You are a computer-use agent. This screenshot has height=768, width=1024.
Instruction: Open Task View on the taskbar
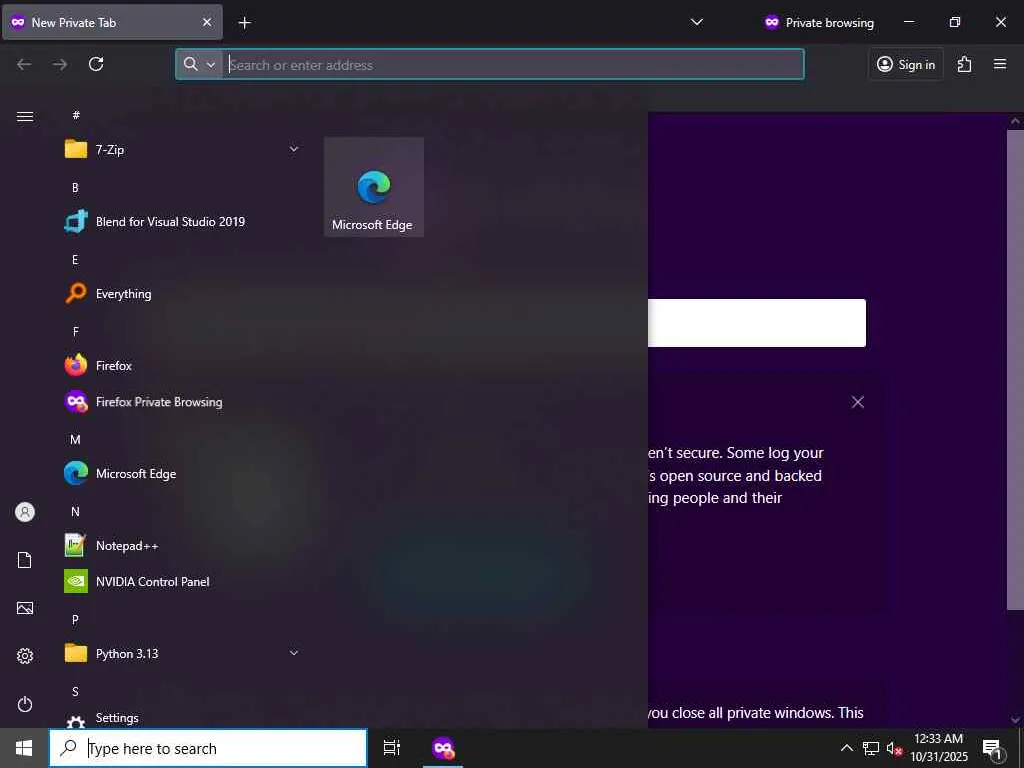pyautogui.click(x=392, y=748)
